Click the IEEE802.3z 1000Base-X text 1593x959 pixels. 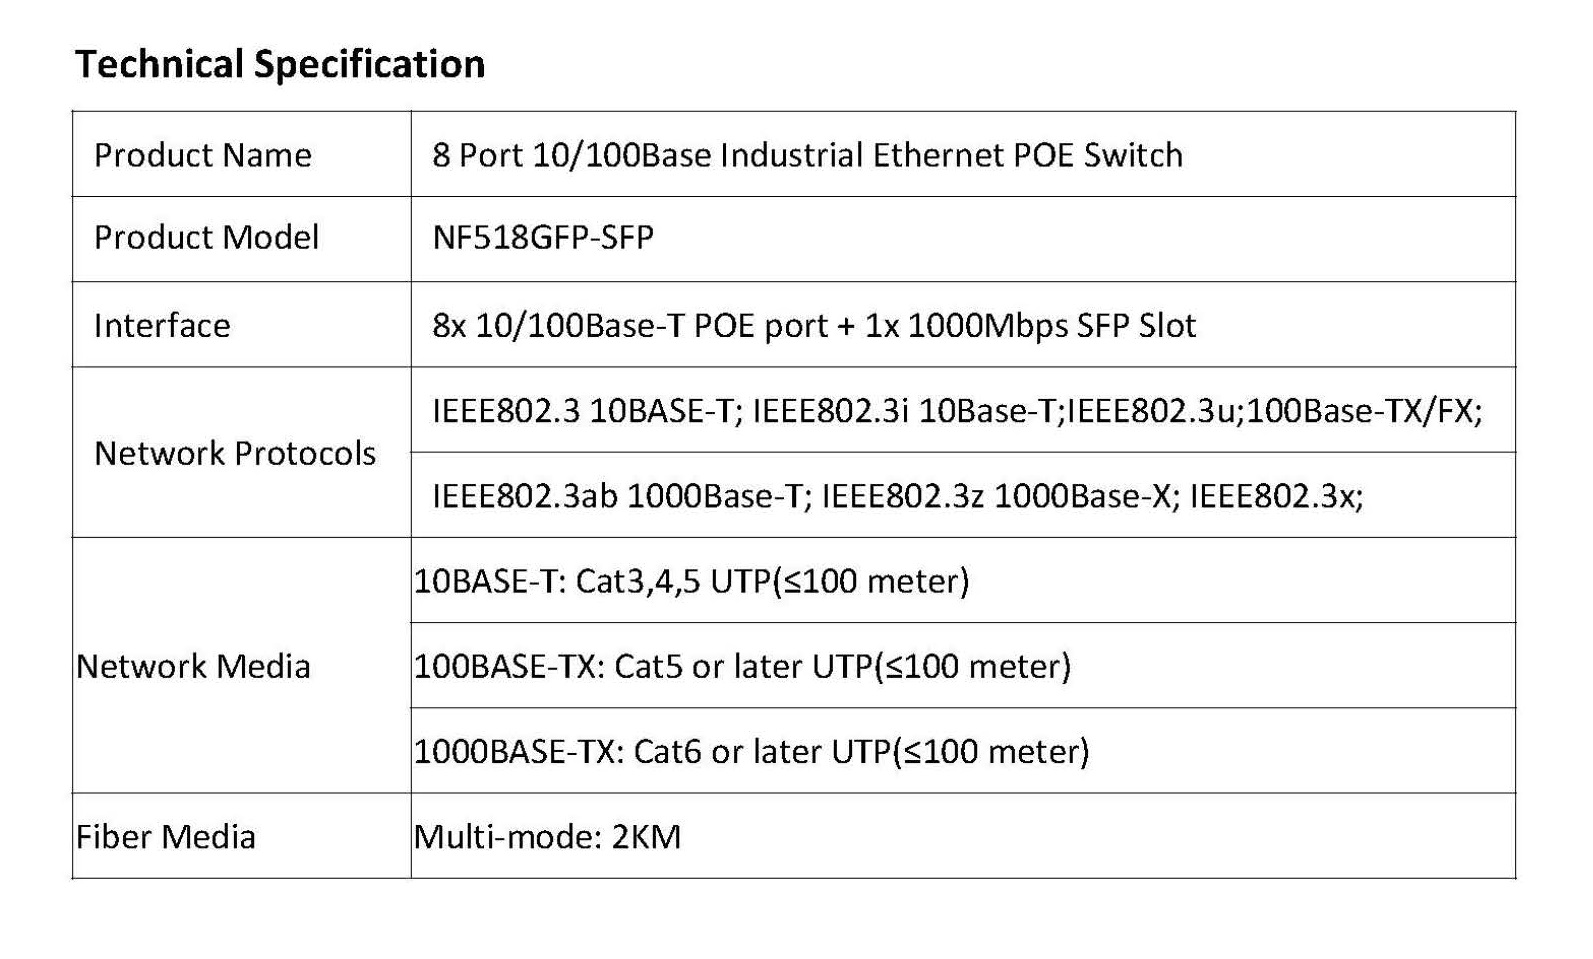(995, 496)
